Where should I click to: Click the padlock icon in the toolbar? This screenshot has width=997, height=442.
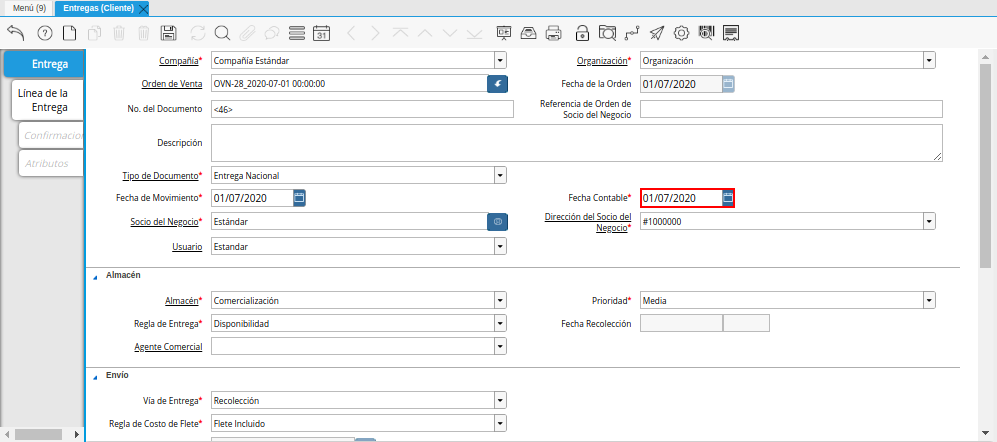click(x=582, y=33)
